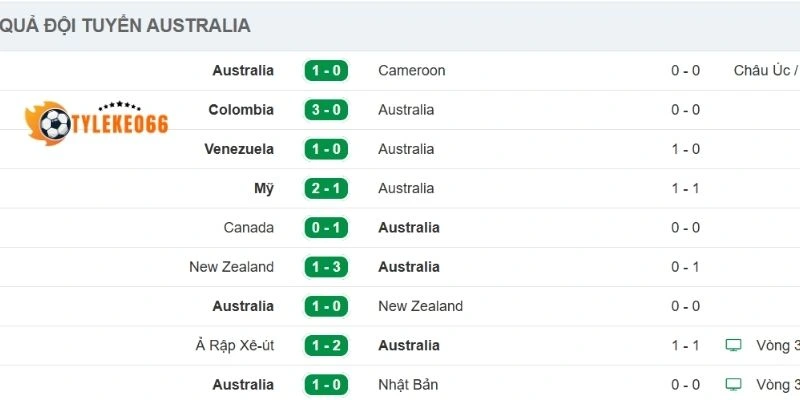Click the 1 - 2 badge for Ả Rập Xê-út match

coord(325,345)
